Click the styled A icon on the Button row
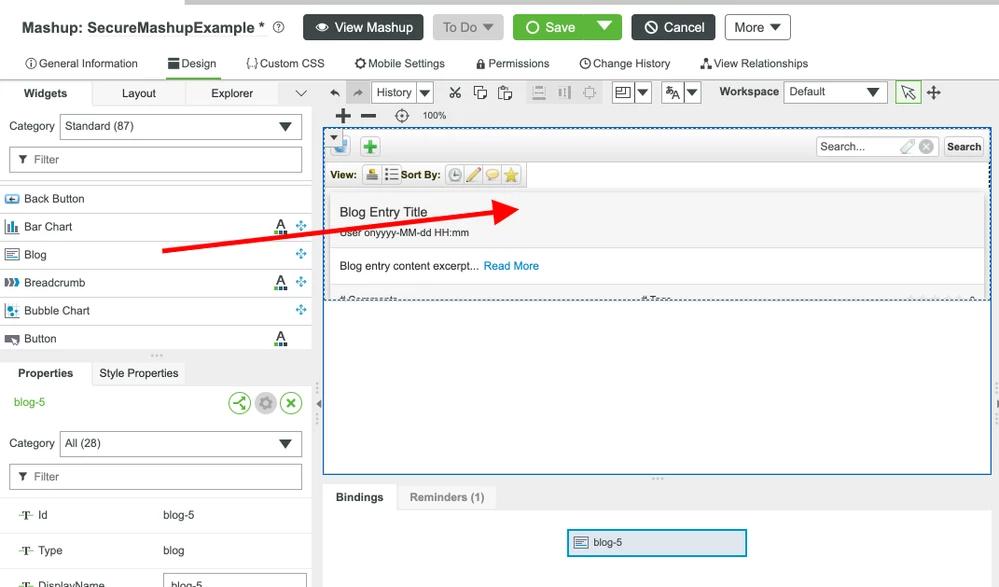 point(280,338)
